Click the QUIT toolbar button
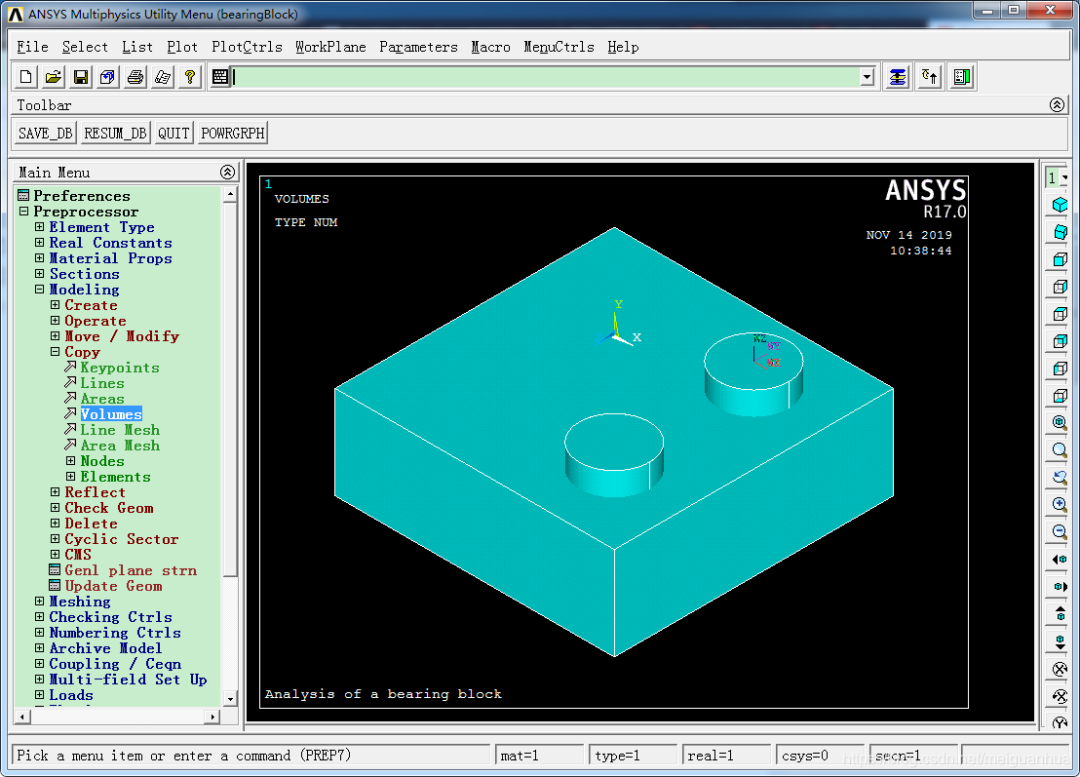1080x777 pixels. point(174,133)
